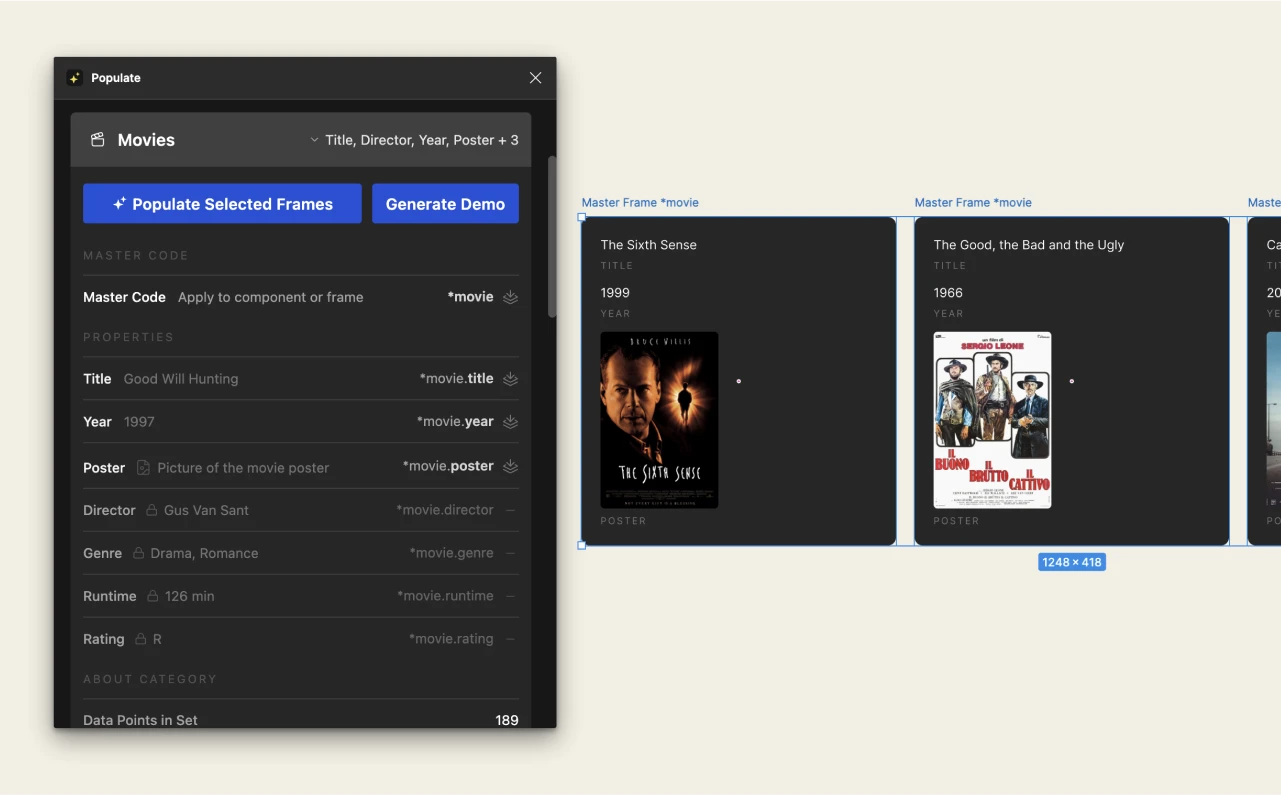The height and width of the screenshot is (795, 1281).
Task: Select first Master Frame *movie label
Action: tap(640, 202)
